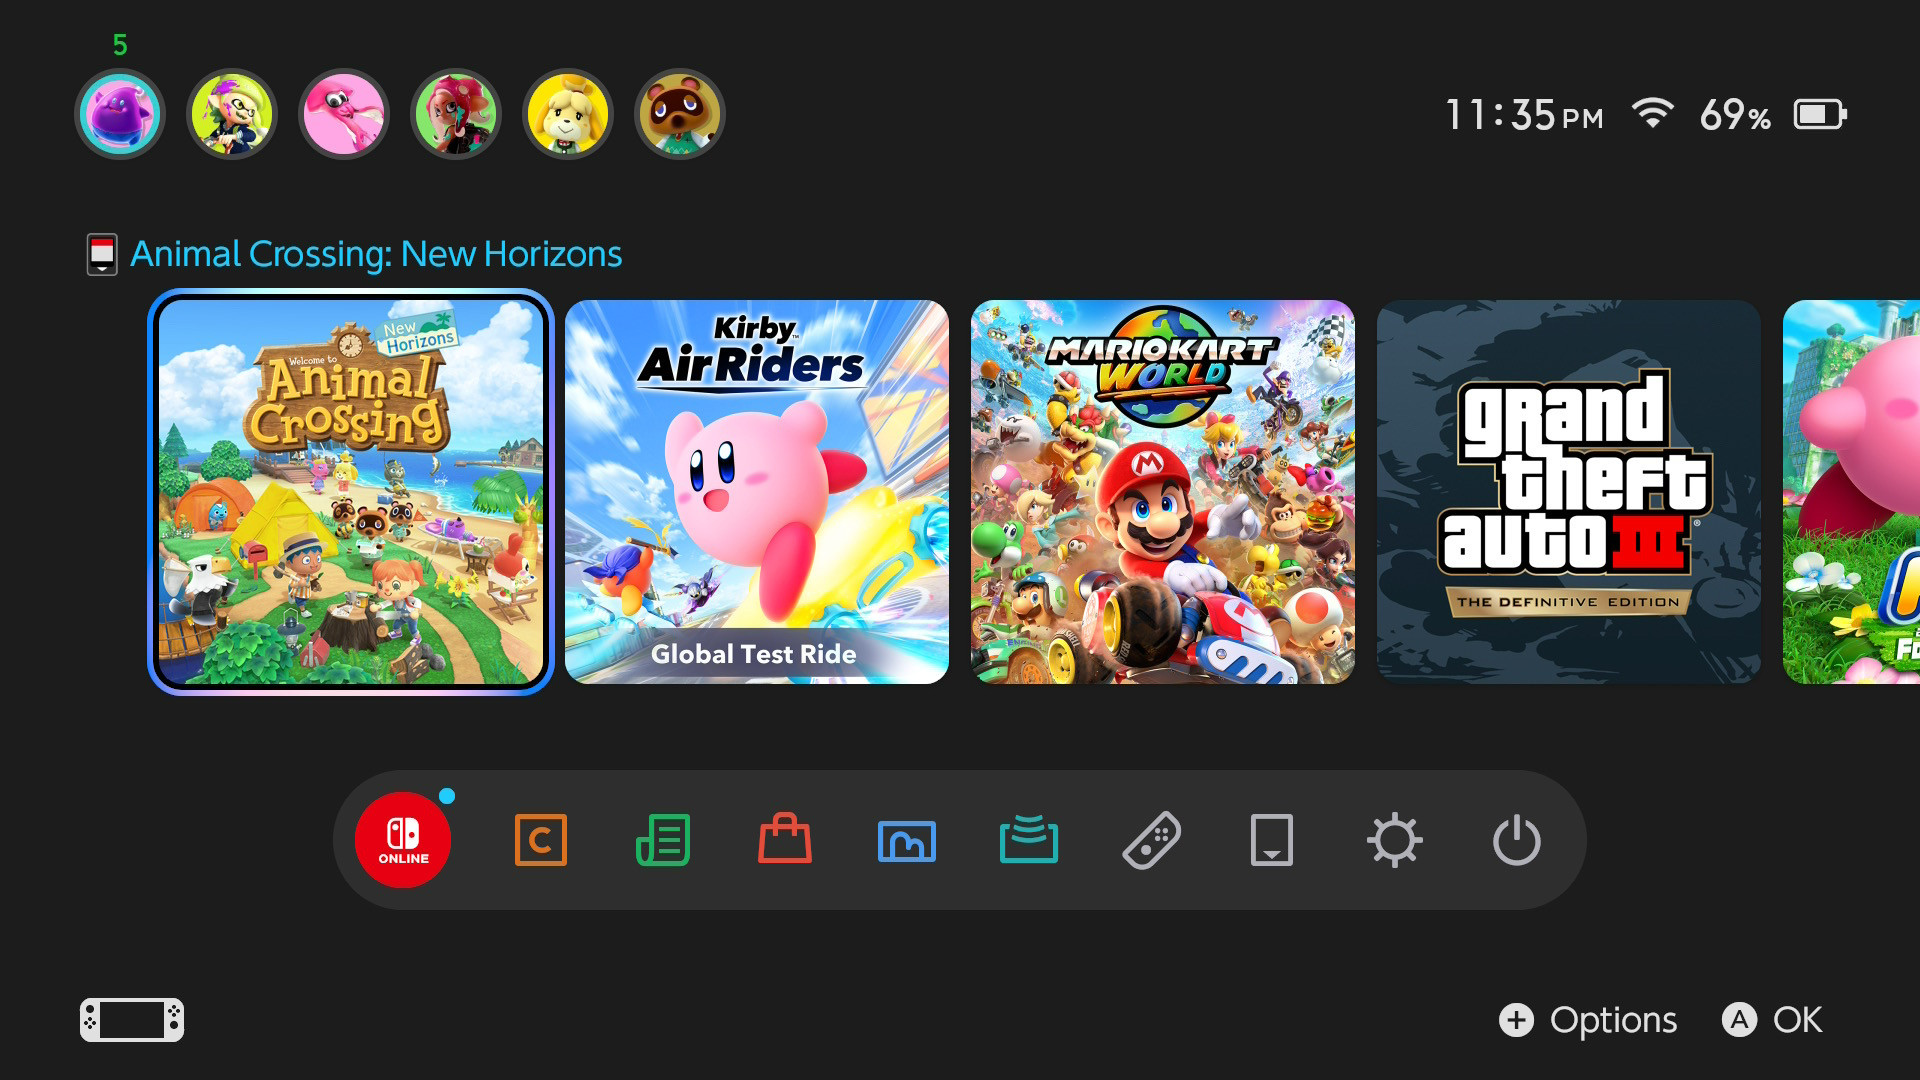Launch Mario Kart World game tile
Image resolution: width=1920 pixels, height=1080 pixels.
[x=1163, y=492]
